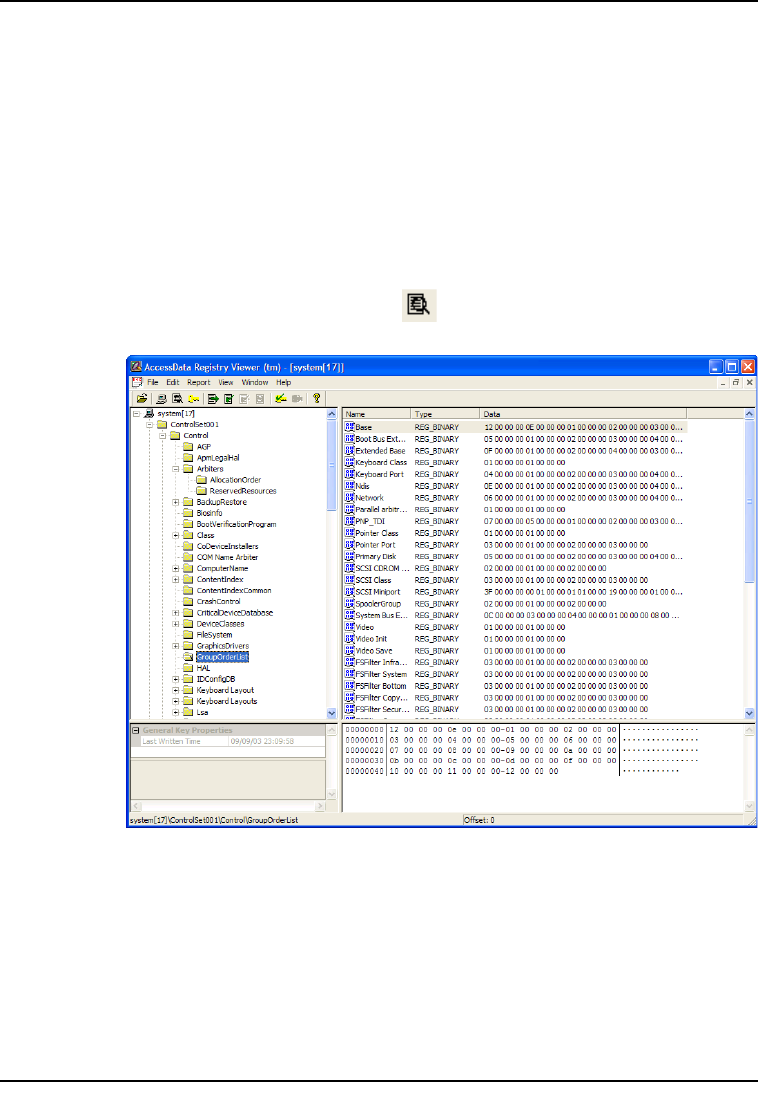Click the Common Areas magnifier toolbar icon
The image size is (758, 1117).
[177, 399]
